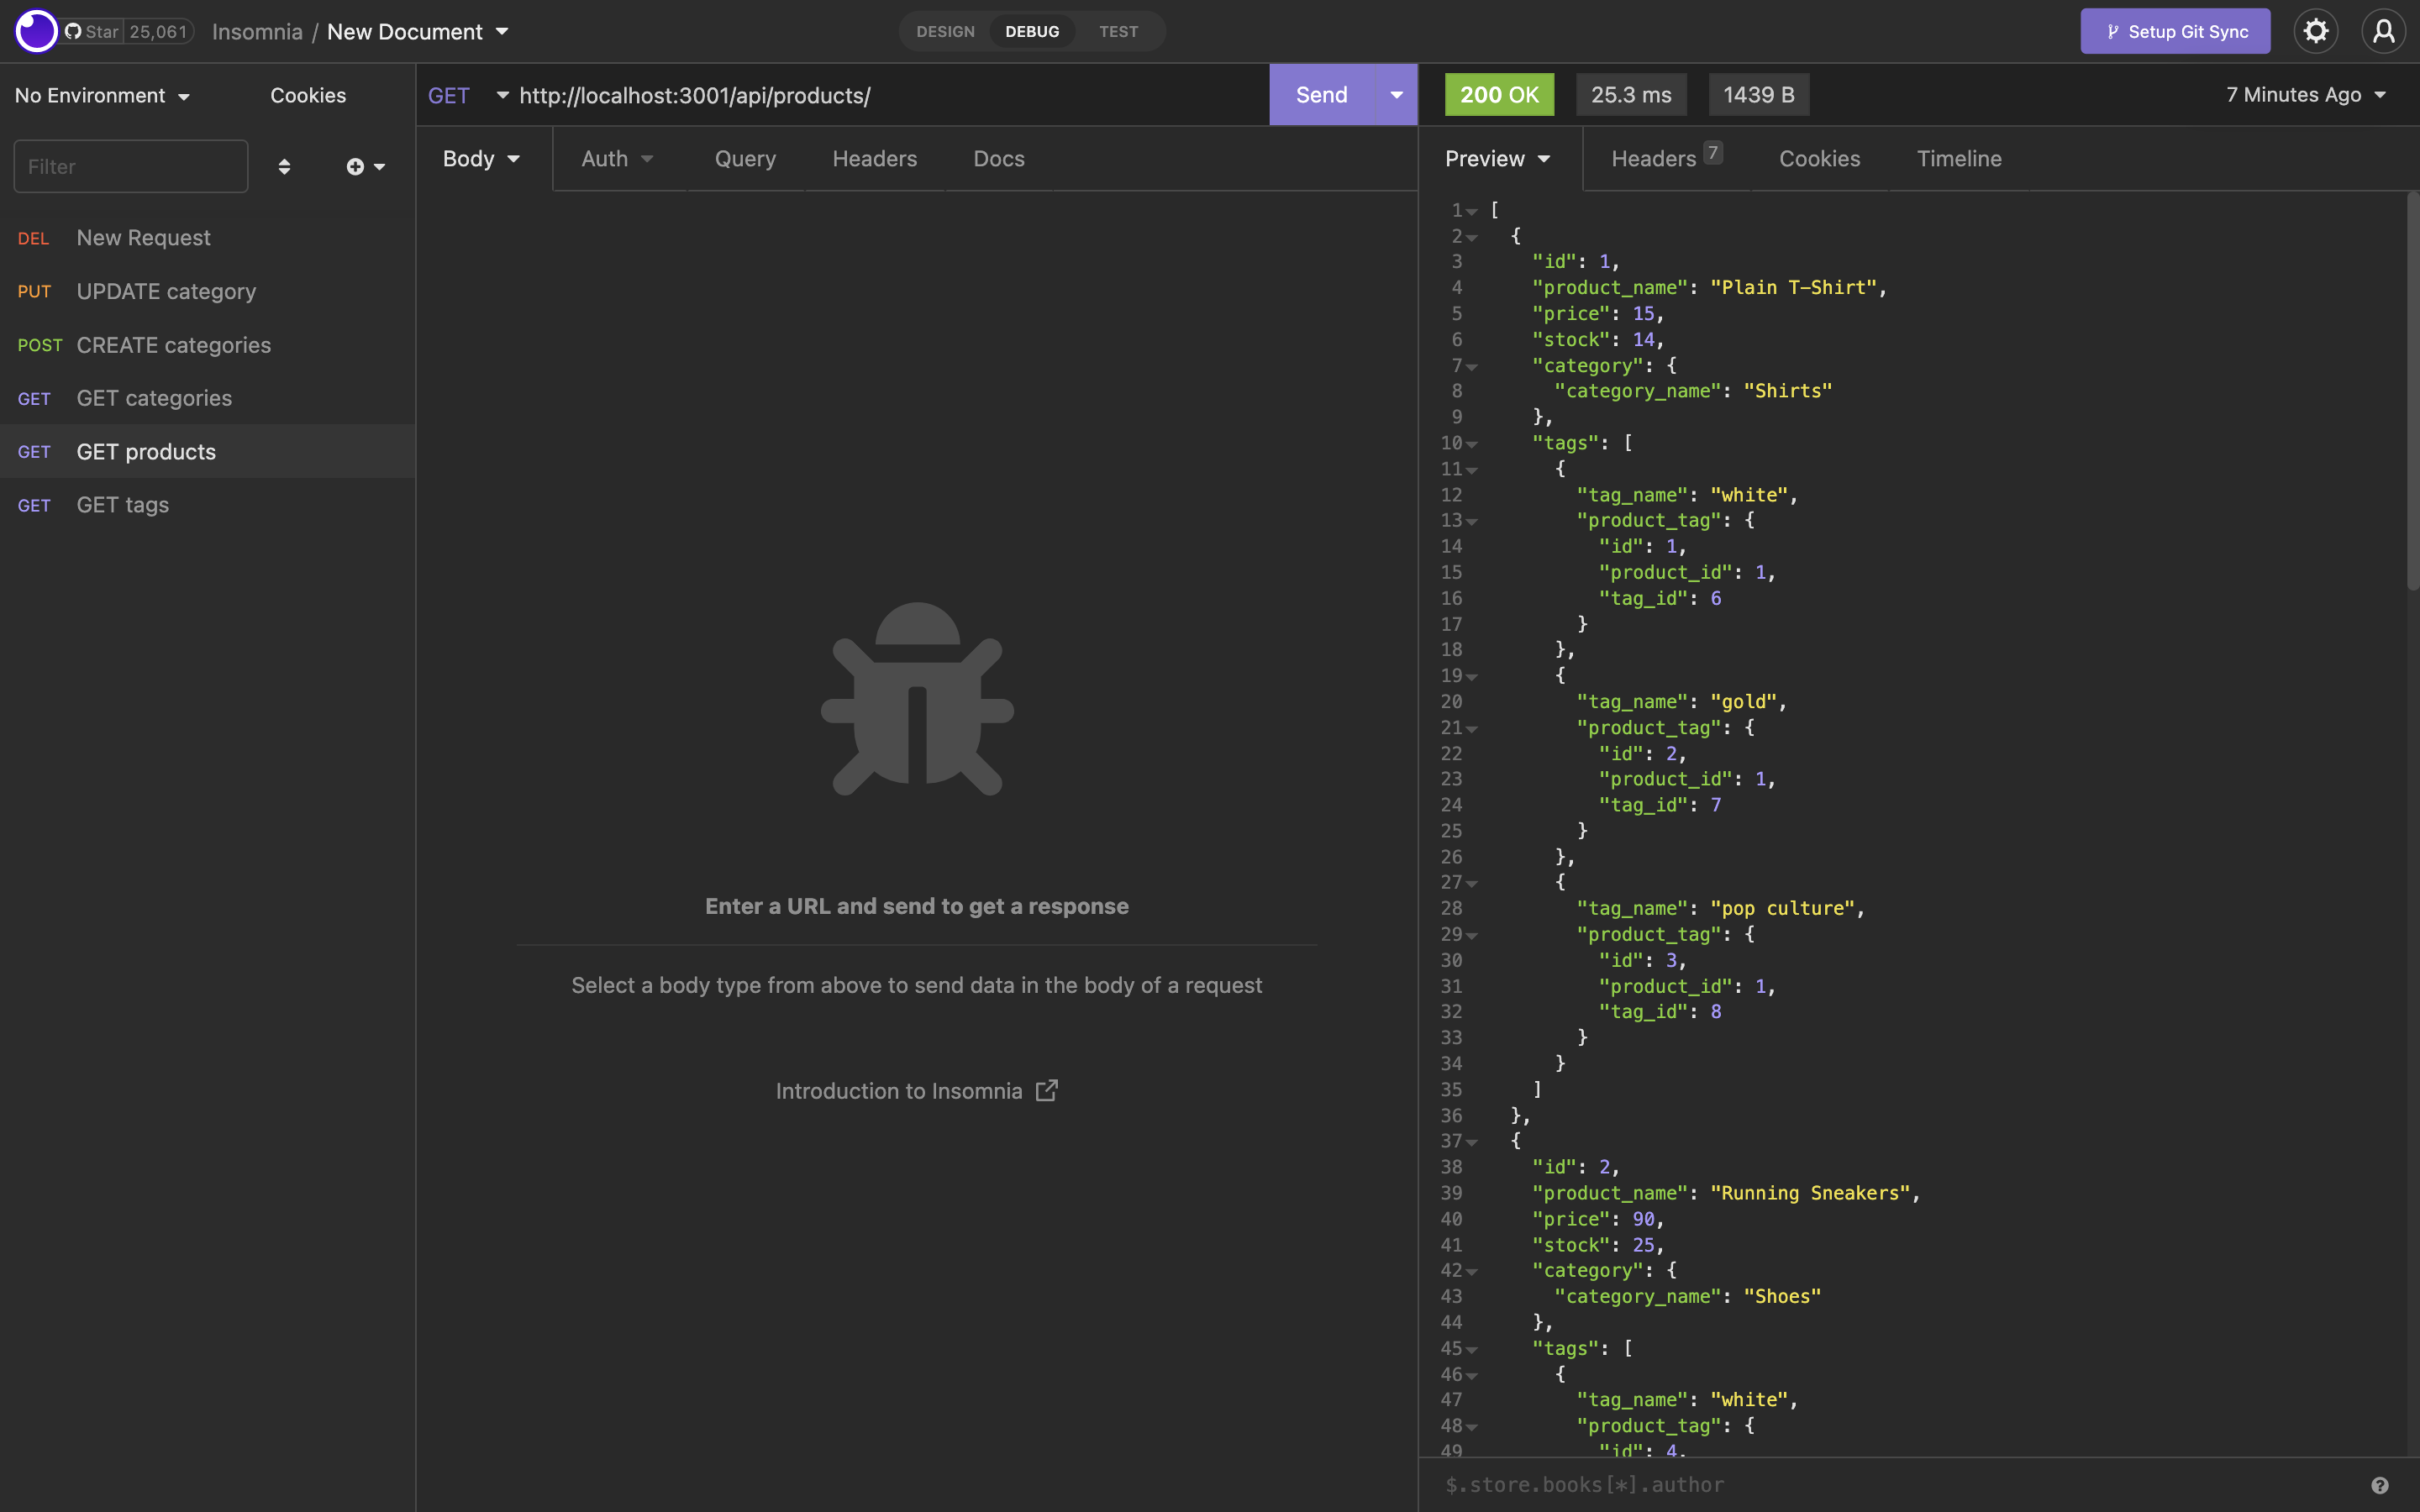Select the GET categories request

click(x=207, y=398)
